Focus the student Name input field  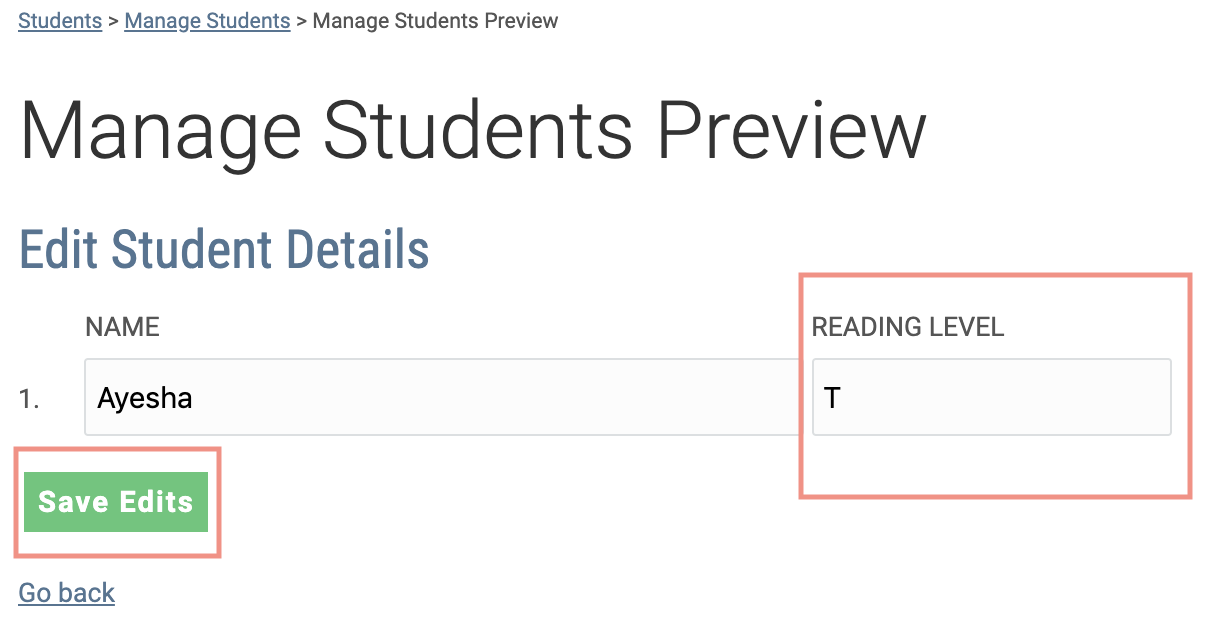[440, 398]
